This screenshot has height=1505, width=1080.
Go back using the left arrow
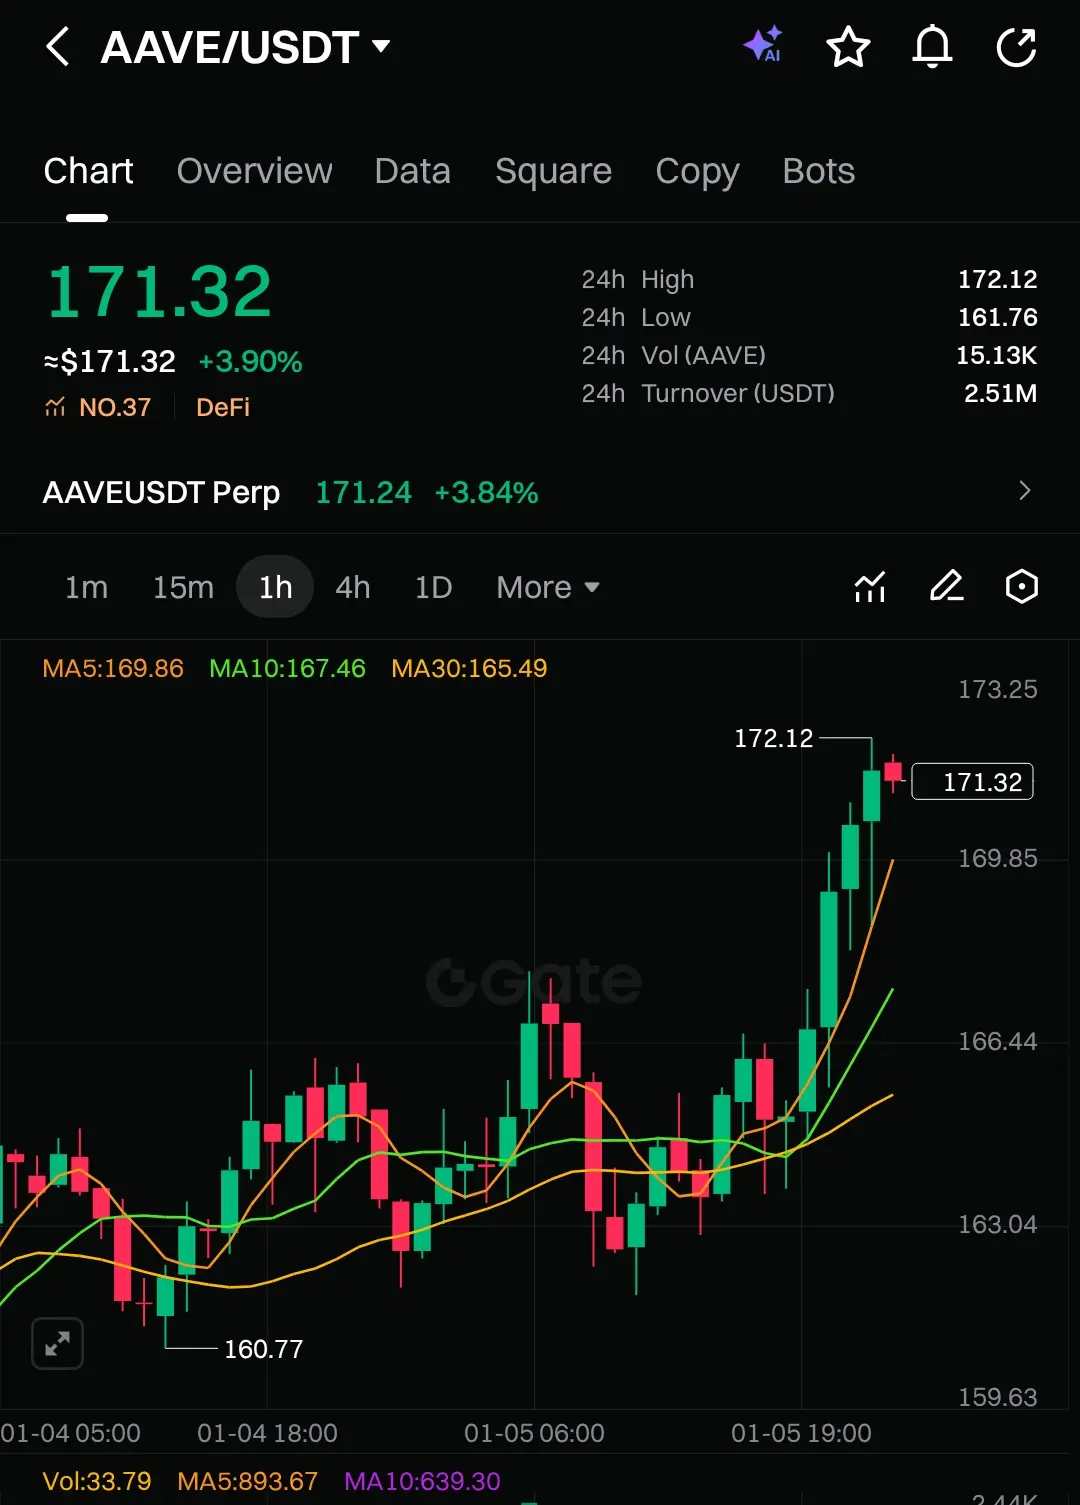coord(58,47)
